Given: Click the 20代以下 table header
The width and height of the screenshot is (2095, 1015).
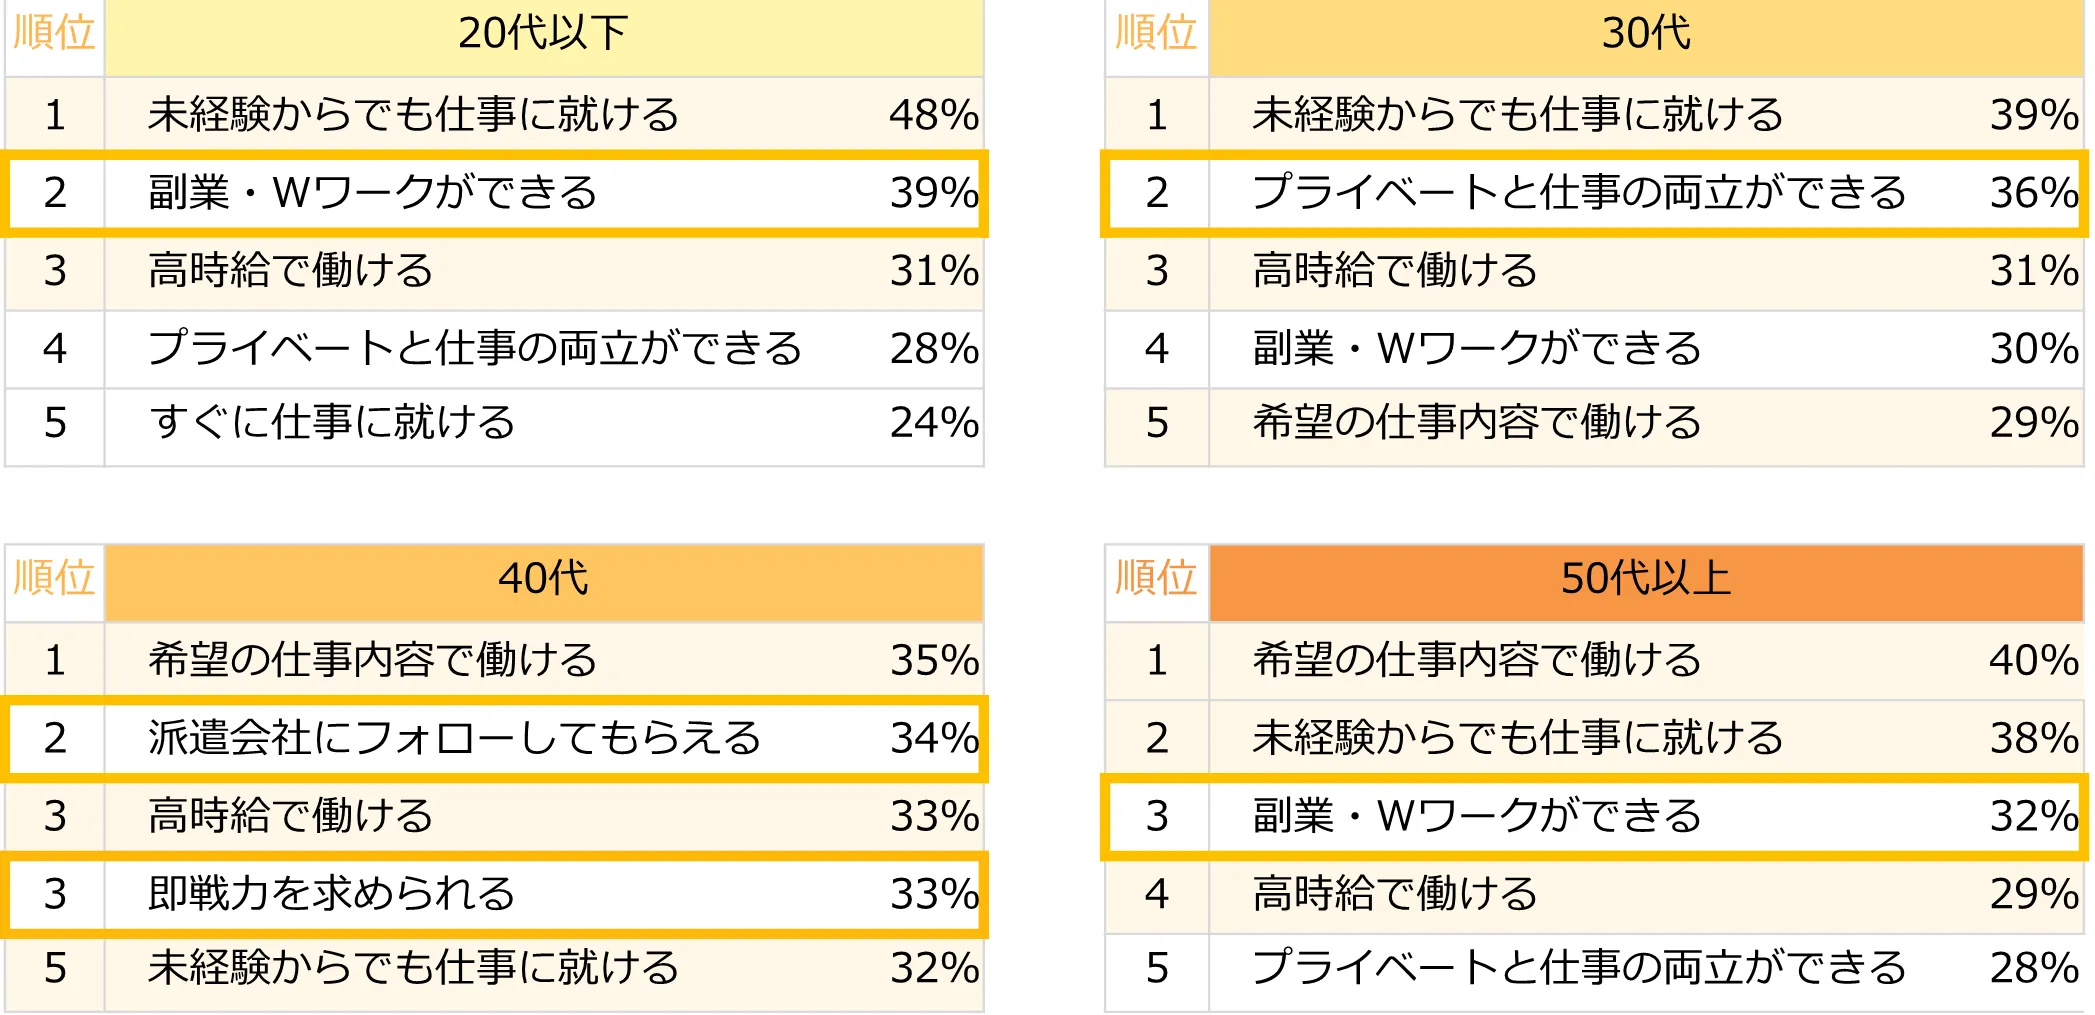Looking at the screenshot, I should point(543,34).
